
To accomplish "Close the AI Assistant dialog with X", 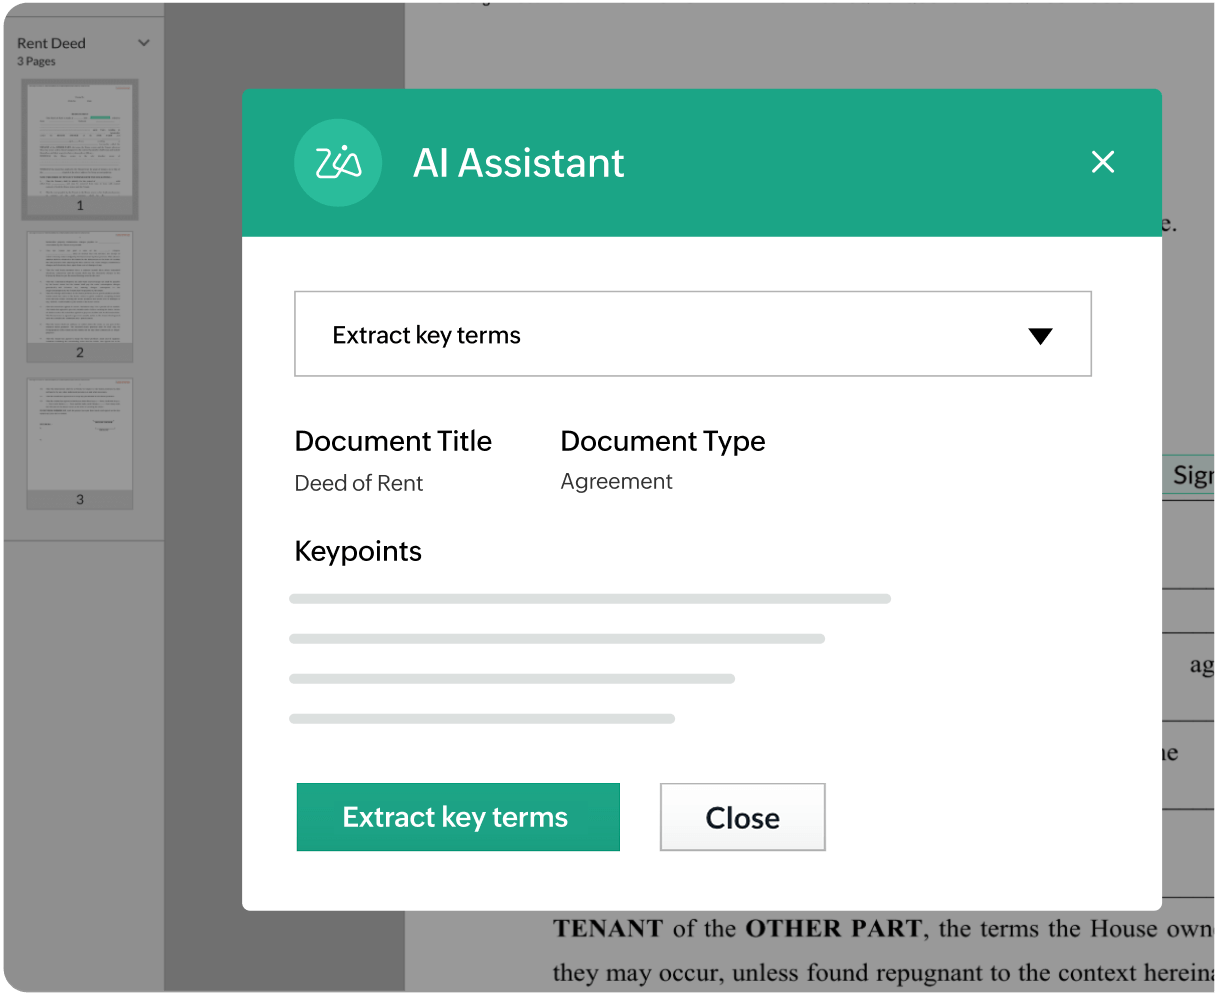I will pos(1103,162).
